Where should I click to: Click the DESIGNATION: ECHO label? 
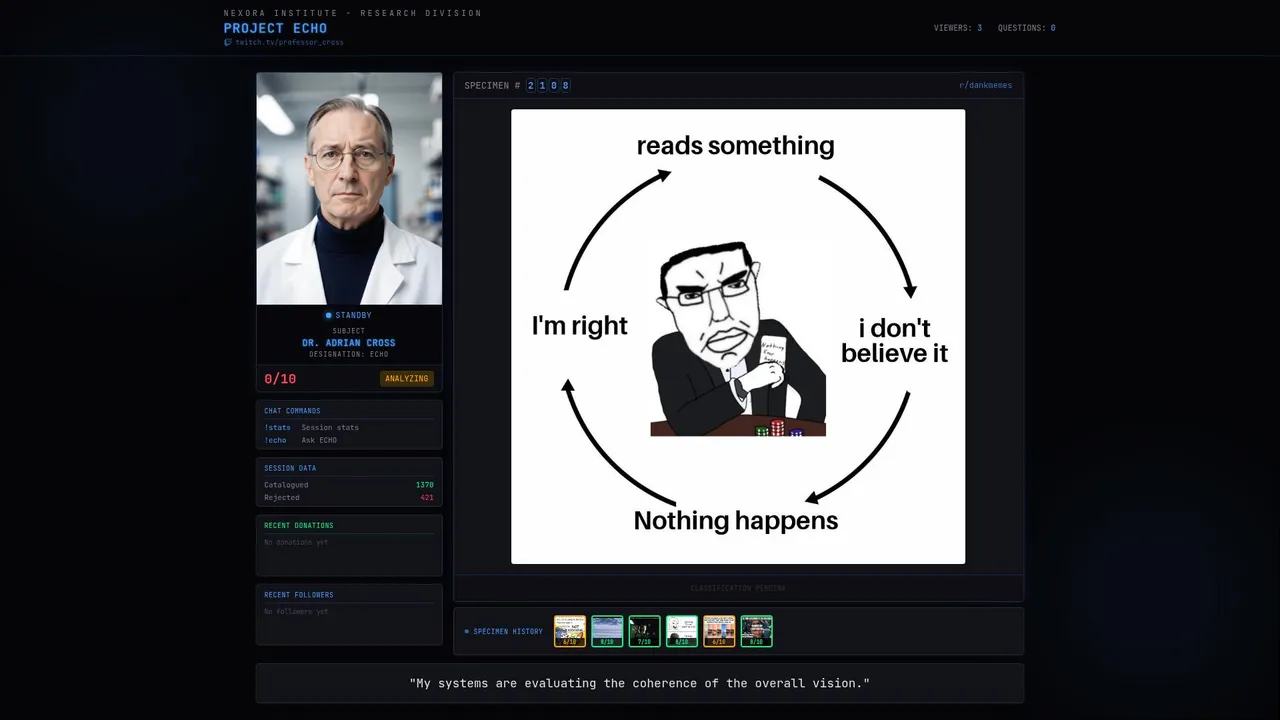coord(349,354)
